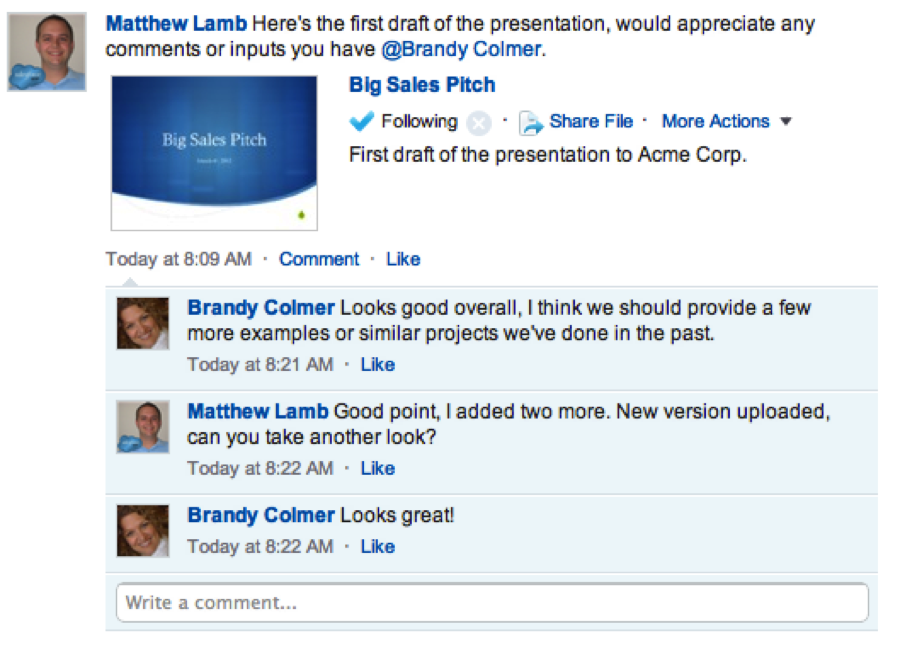
Task: Like Brandy's comment from 8:21 AM
Action: click(377, 364)
